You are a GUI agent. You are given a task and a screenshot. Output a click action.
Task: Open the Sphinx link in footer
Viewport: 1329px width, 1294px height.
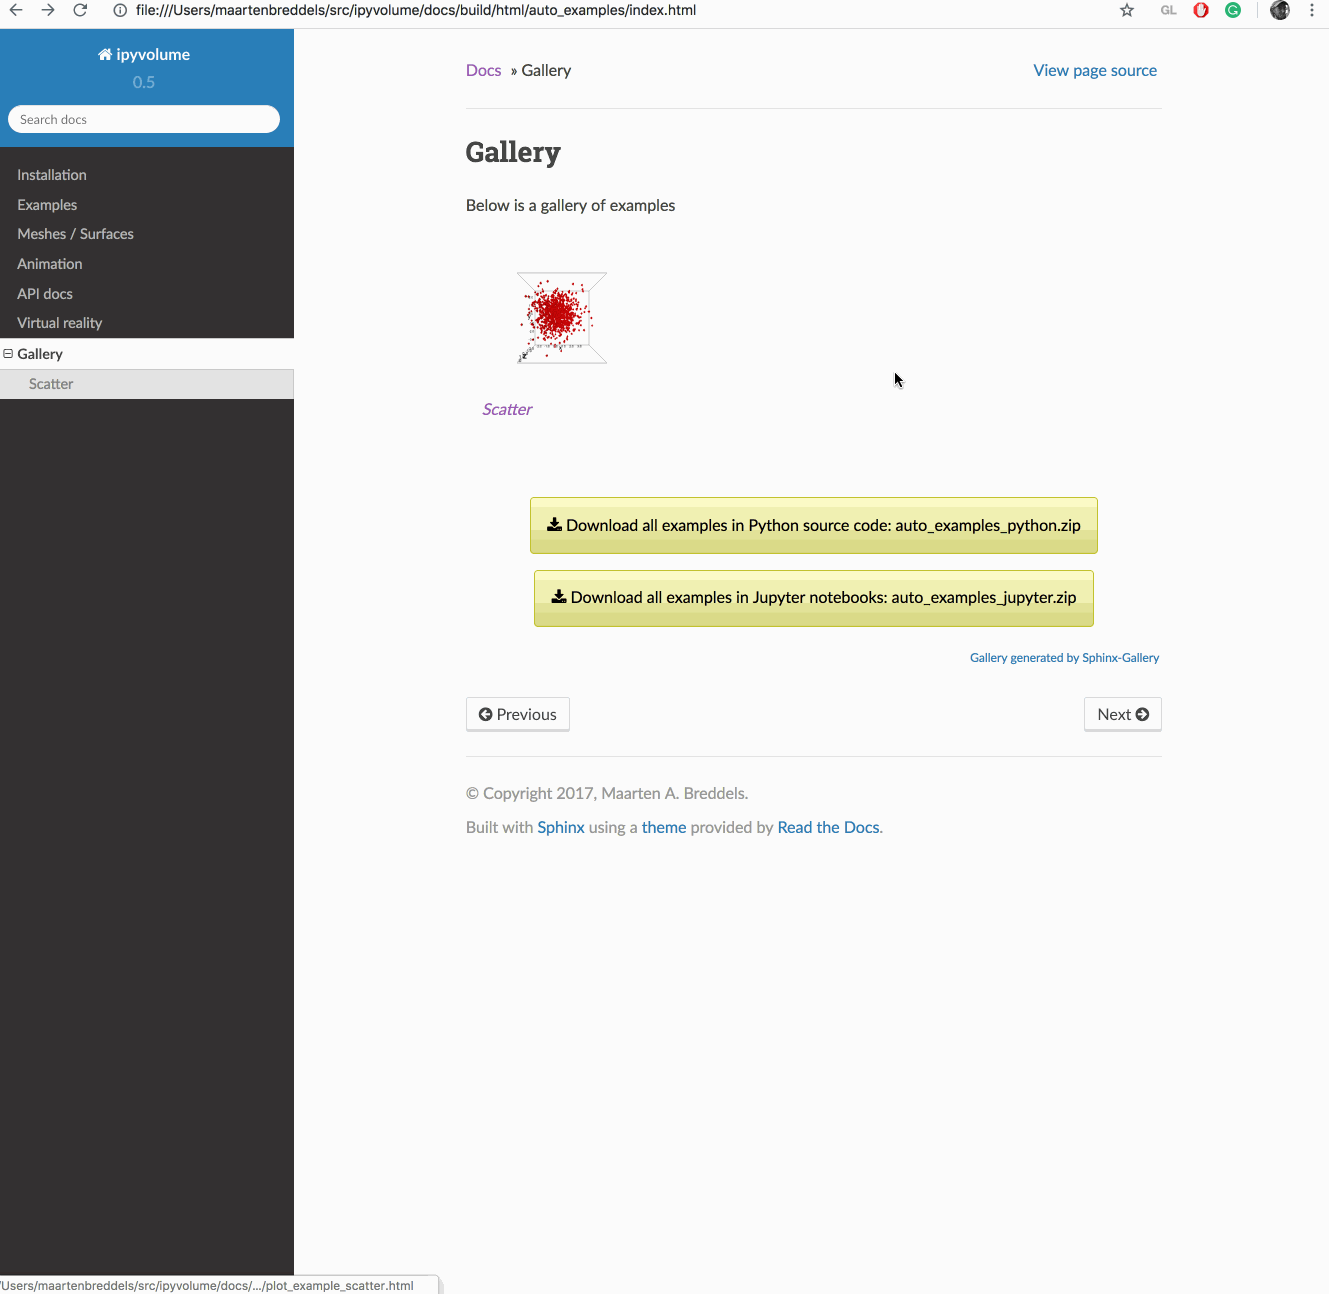561,827
